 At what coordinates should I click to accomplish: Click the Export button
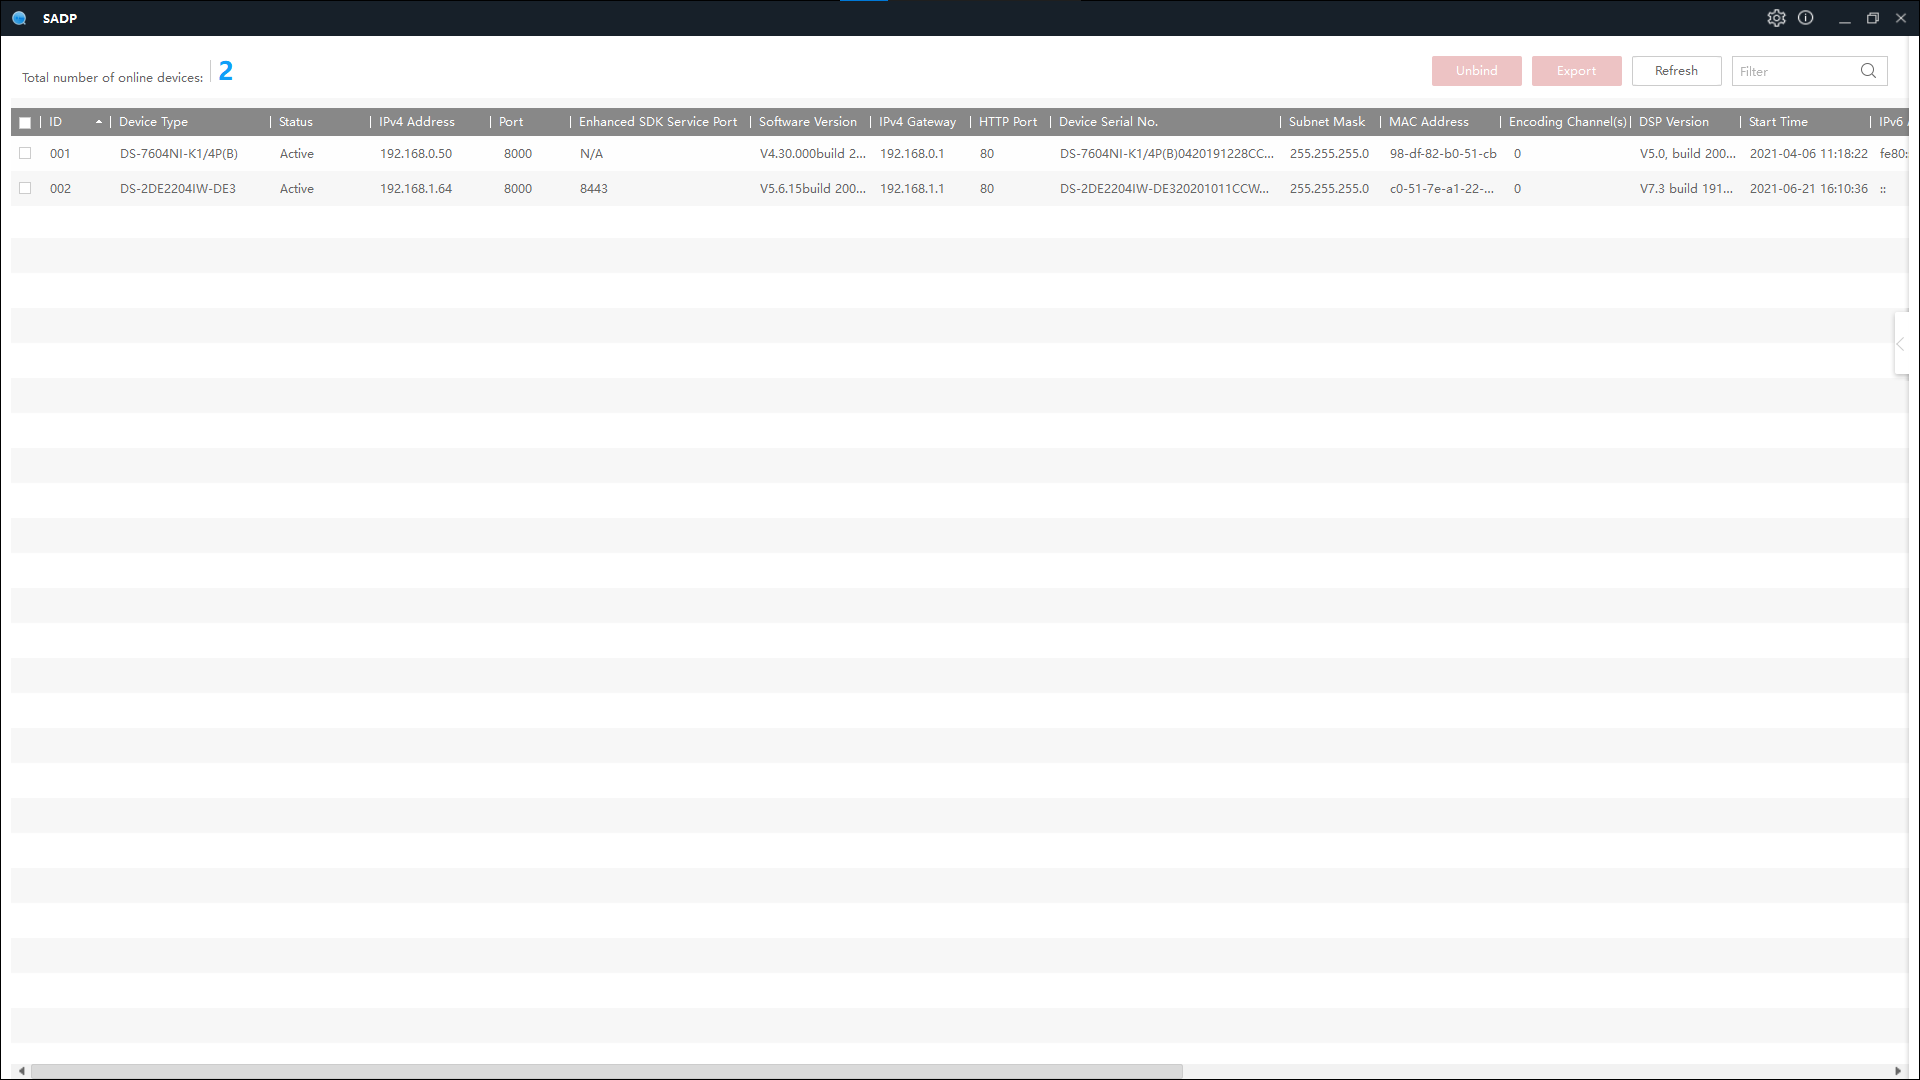[x=1576, y=71]
